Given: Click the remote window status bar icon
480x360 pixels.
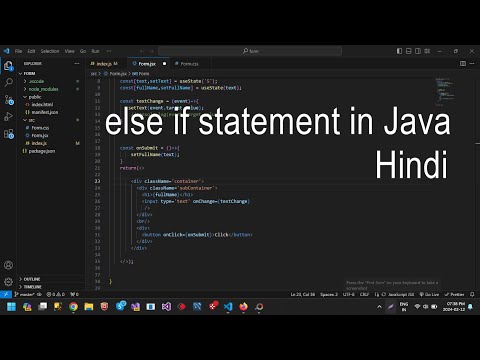Looking at the screenshot, I should [6, 294].
